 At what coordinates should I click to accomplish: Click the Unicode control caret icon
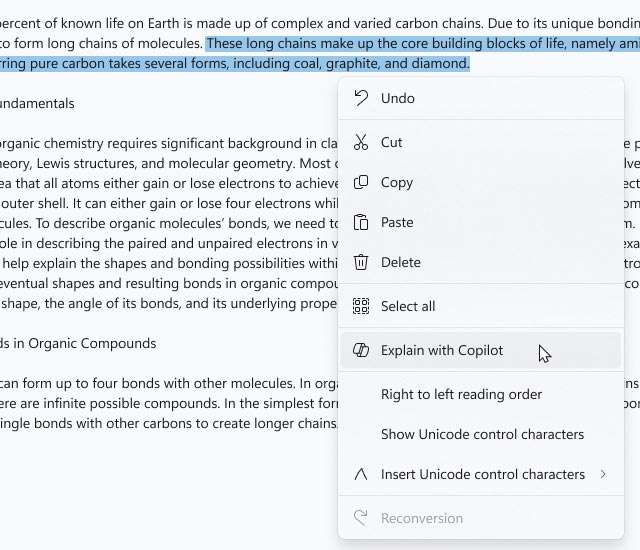pos(361,474)
